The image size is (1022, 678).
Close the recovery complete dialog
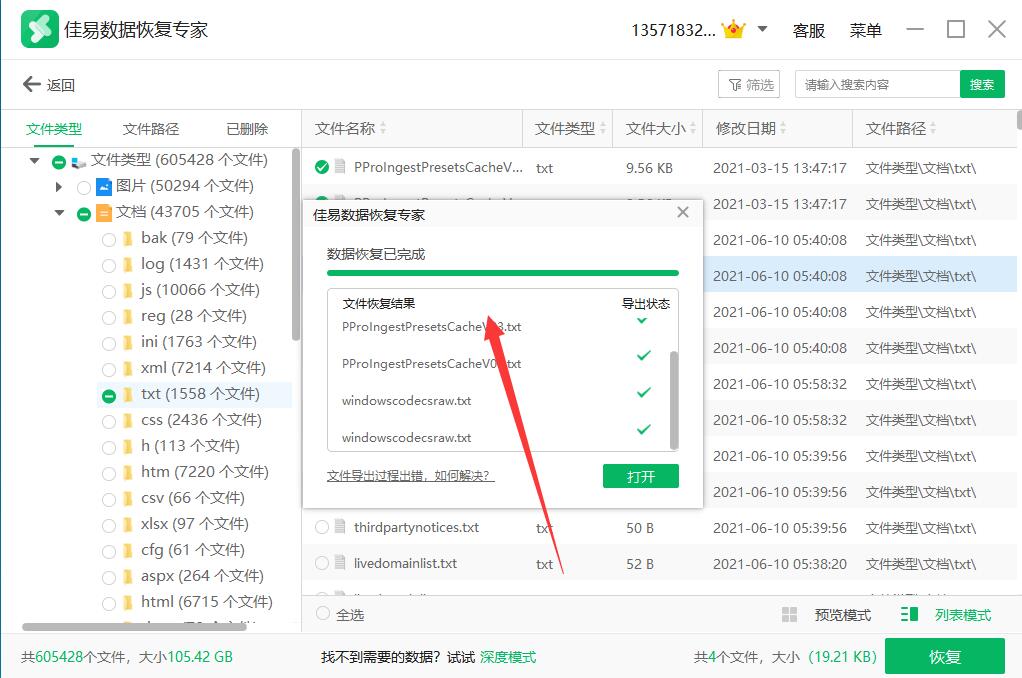coord(682,212)
